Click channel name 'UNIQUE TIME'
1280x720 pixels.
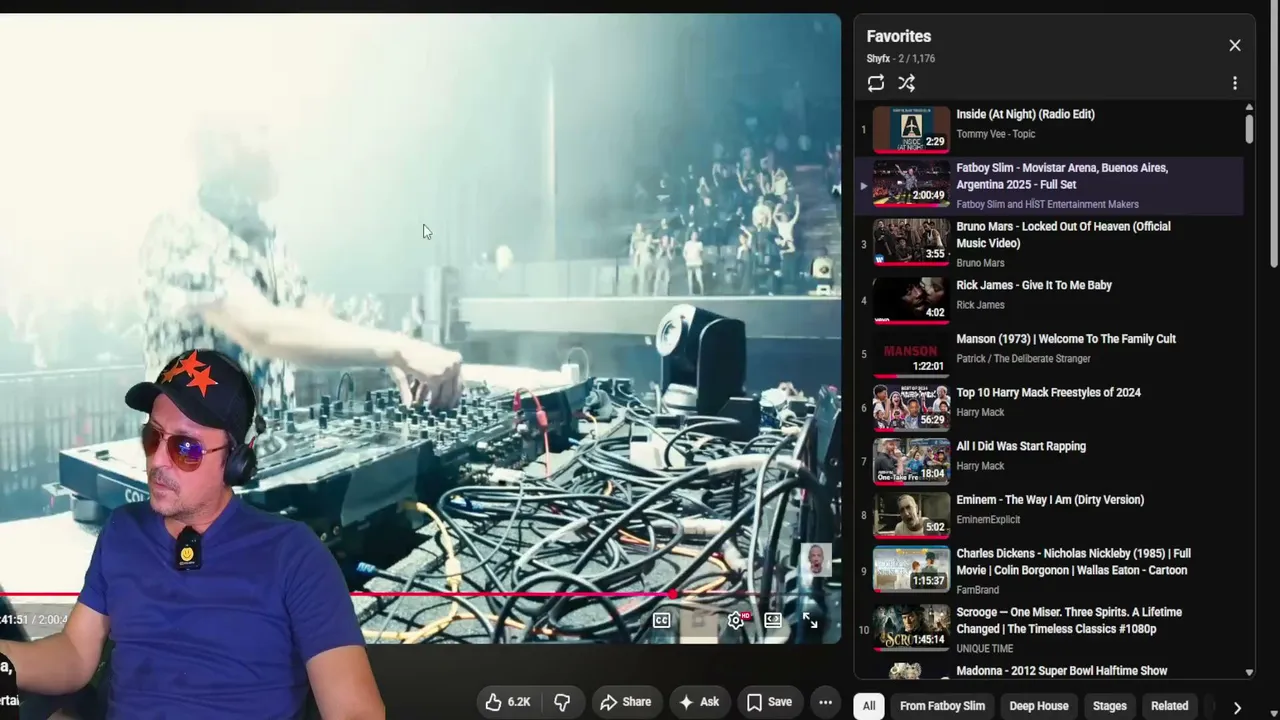pyautogui.click(x=985, y=649)
